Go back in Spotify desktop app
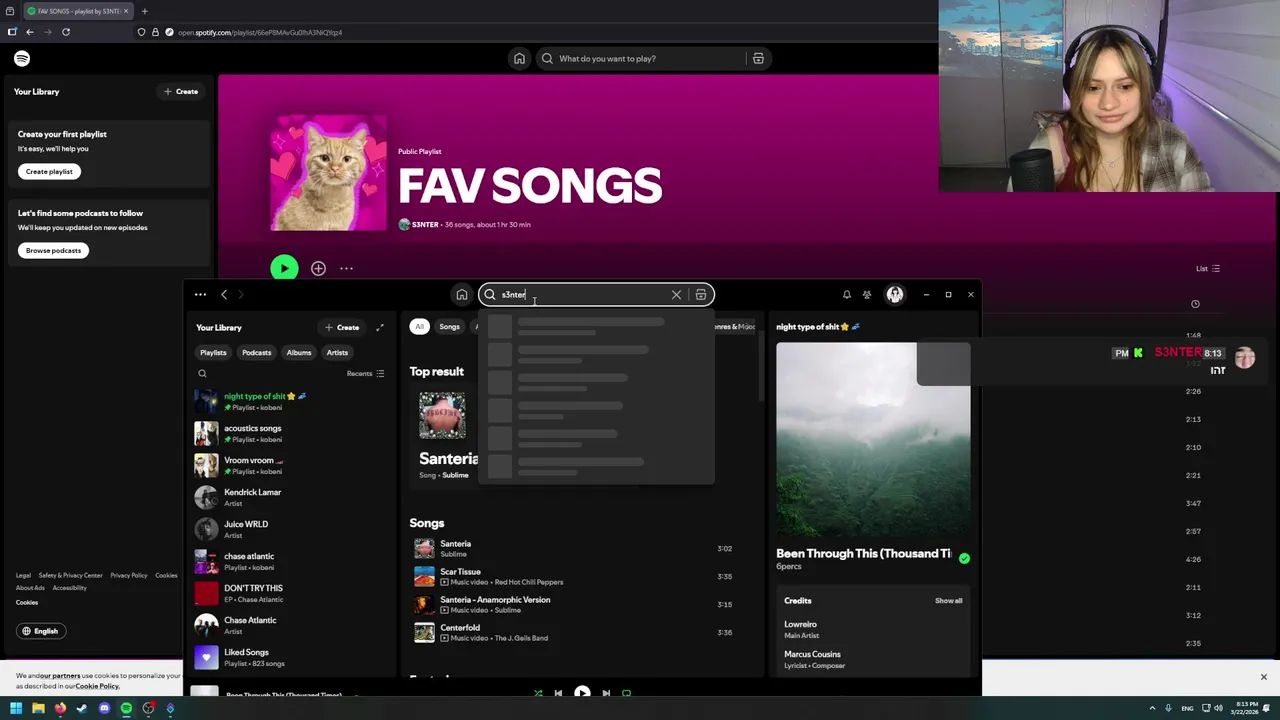Viewport: 1280px width, 720px height. (224, 294)
